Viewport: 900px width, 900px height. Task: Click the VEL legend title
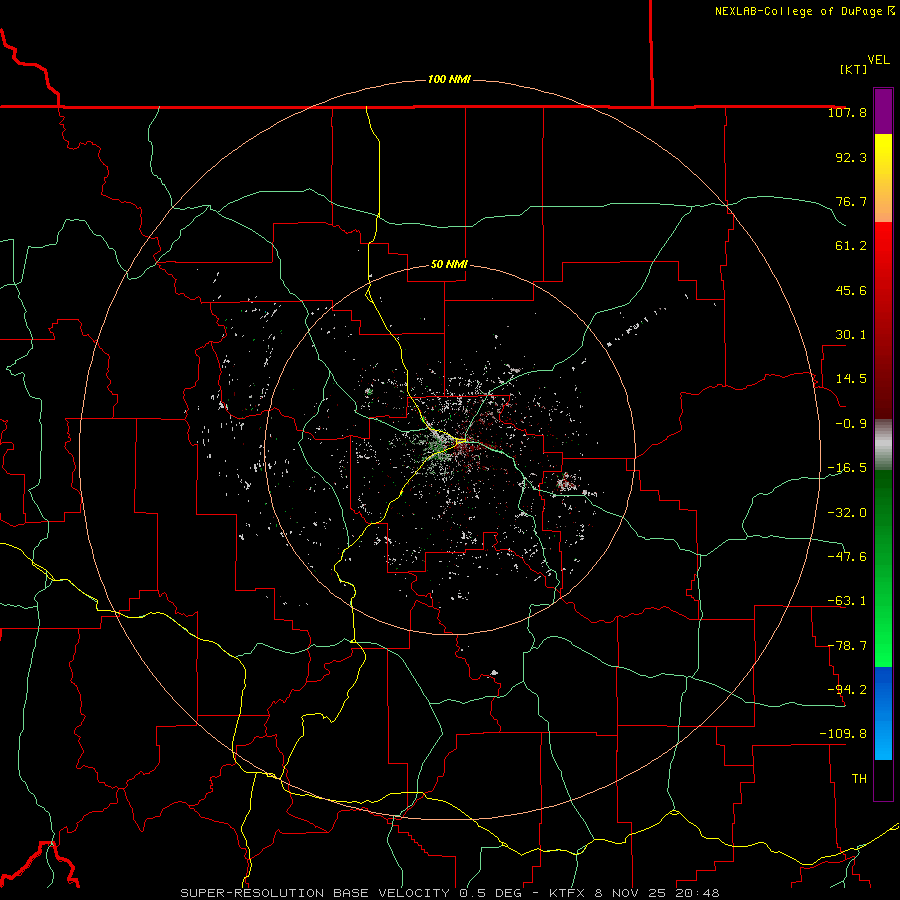(x=878, y=60)
